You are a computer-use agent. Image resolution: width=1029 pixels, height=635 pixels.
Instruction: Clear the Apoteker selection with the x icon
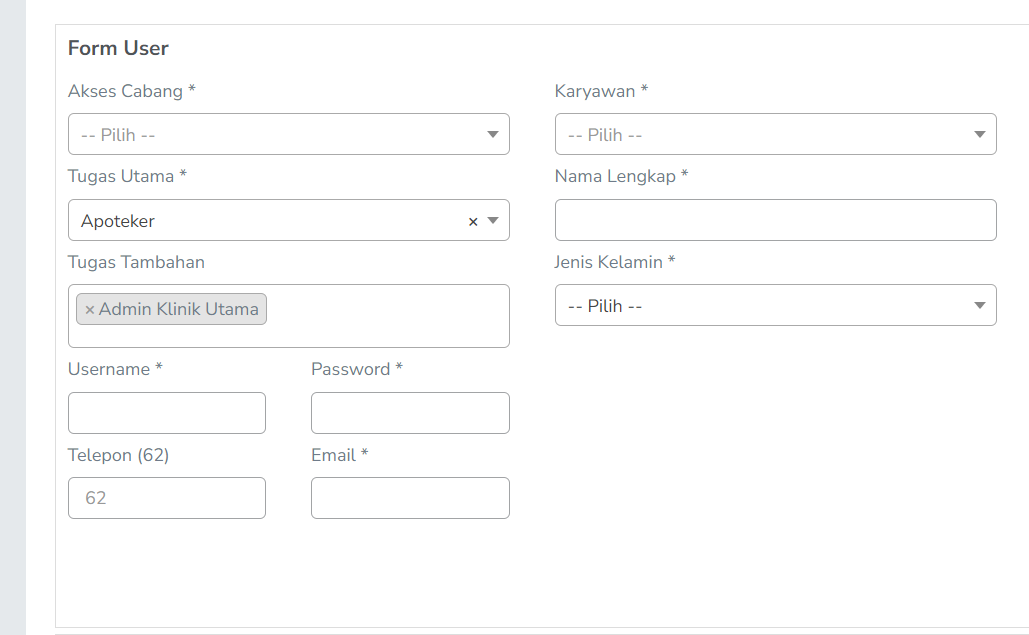[x=473, y=222]
